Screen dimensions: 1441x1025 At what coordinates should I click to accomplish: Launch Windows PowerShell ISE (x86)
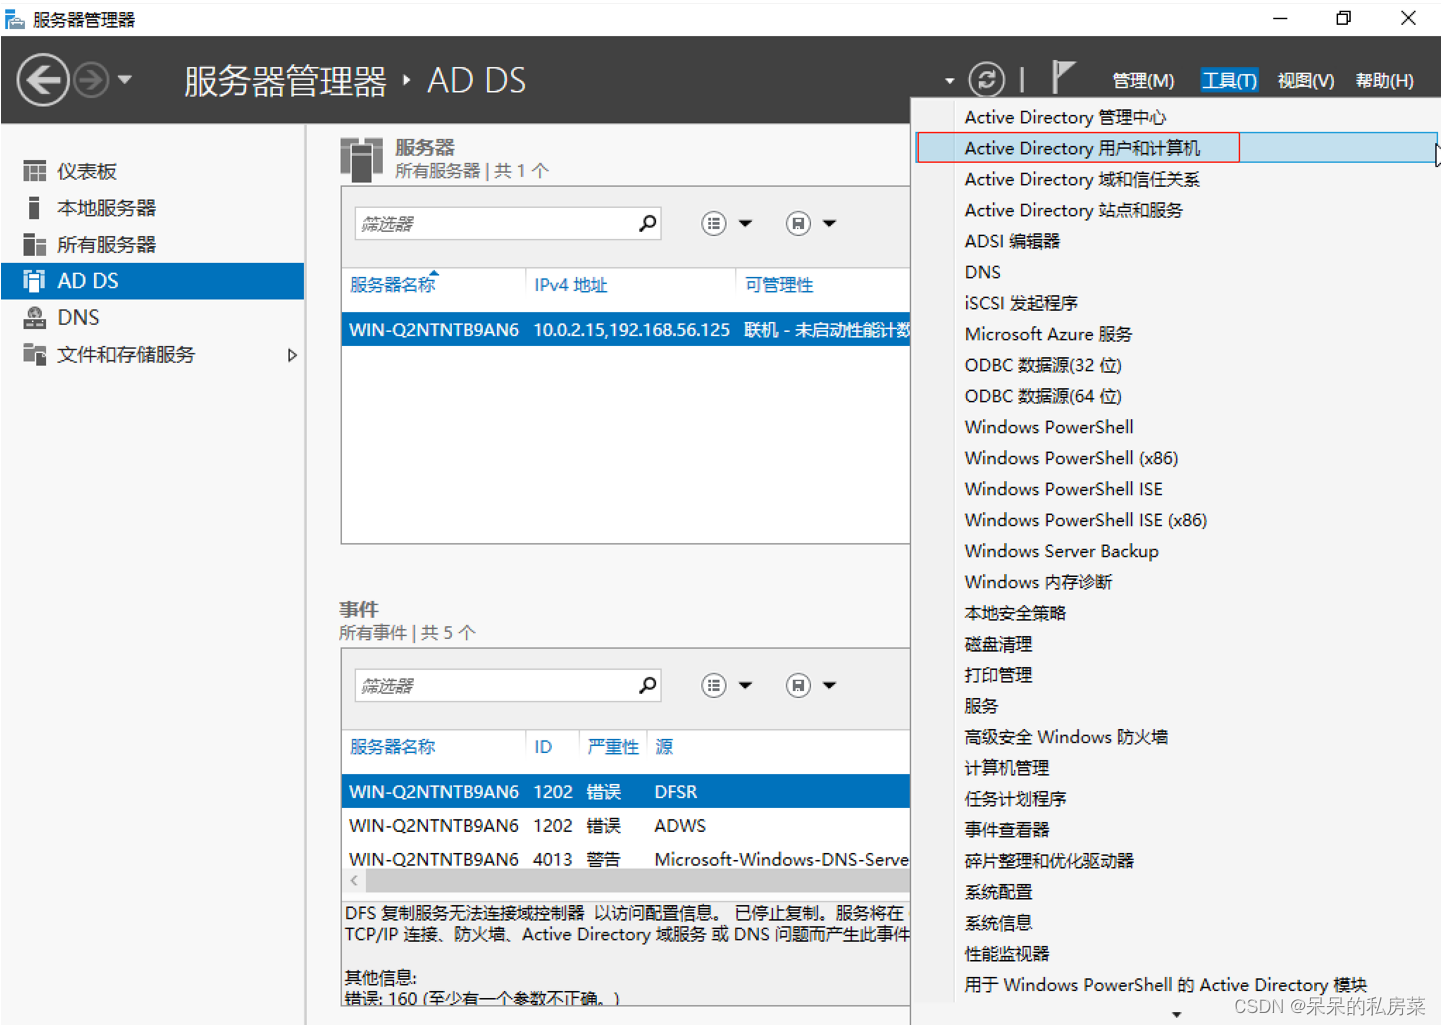click(1085, 521)
